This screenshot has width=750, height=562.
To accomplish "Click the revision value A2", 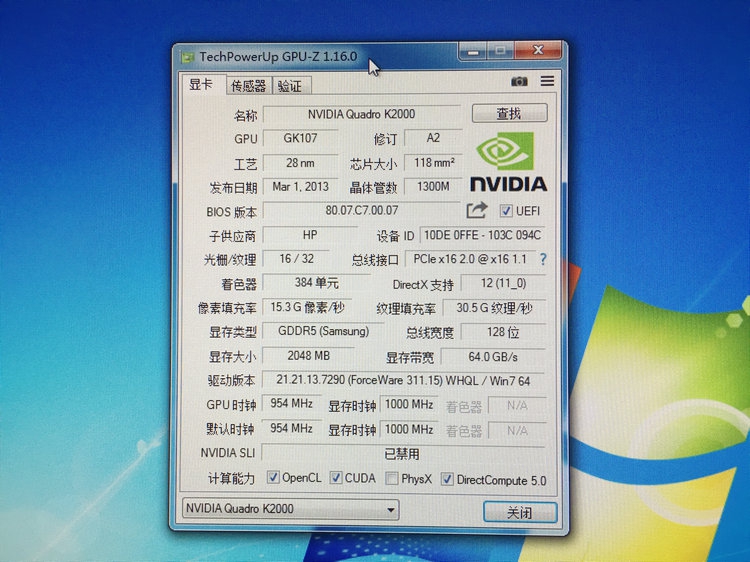I will coord(433,138).
